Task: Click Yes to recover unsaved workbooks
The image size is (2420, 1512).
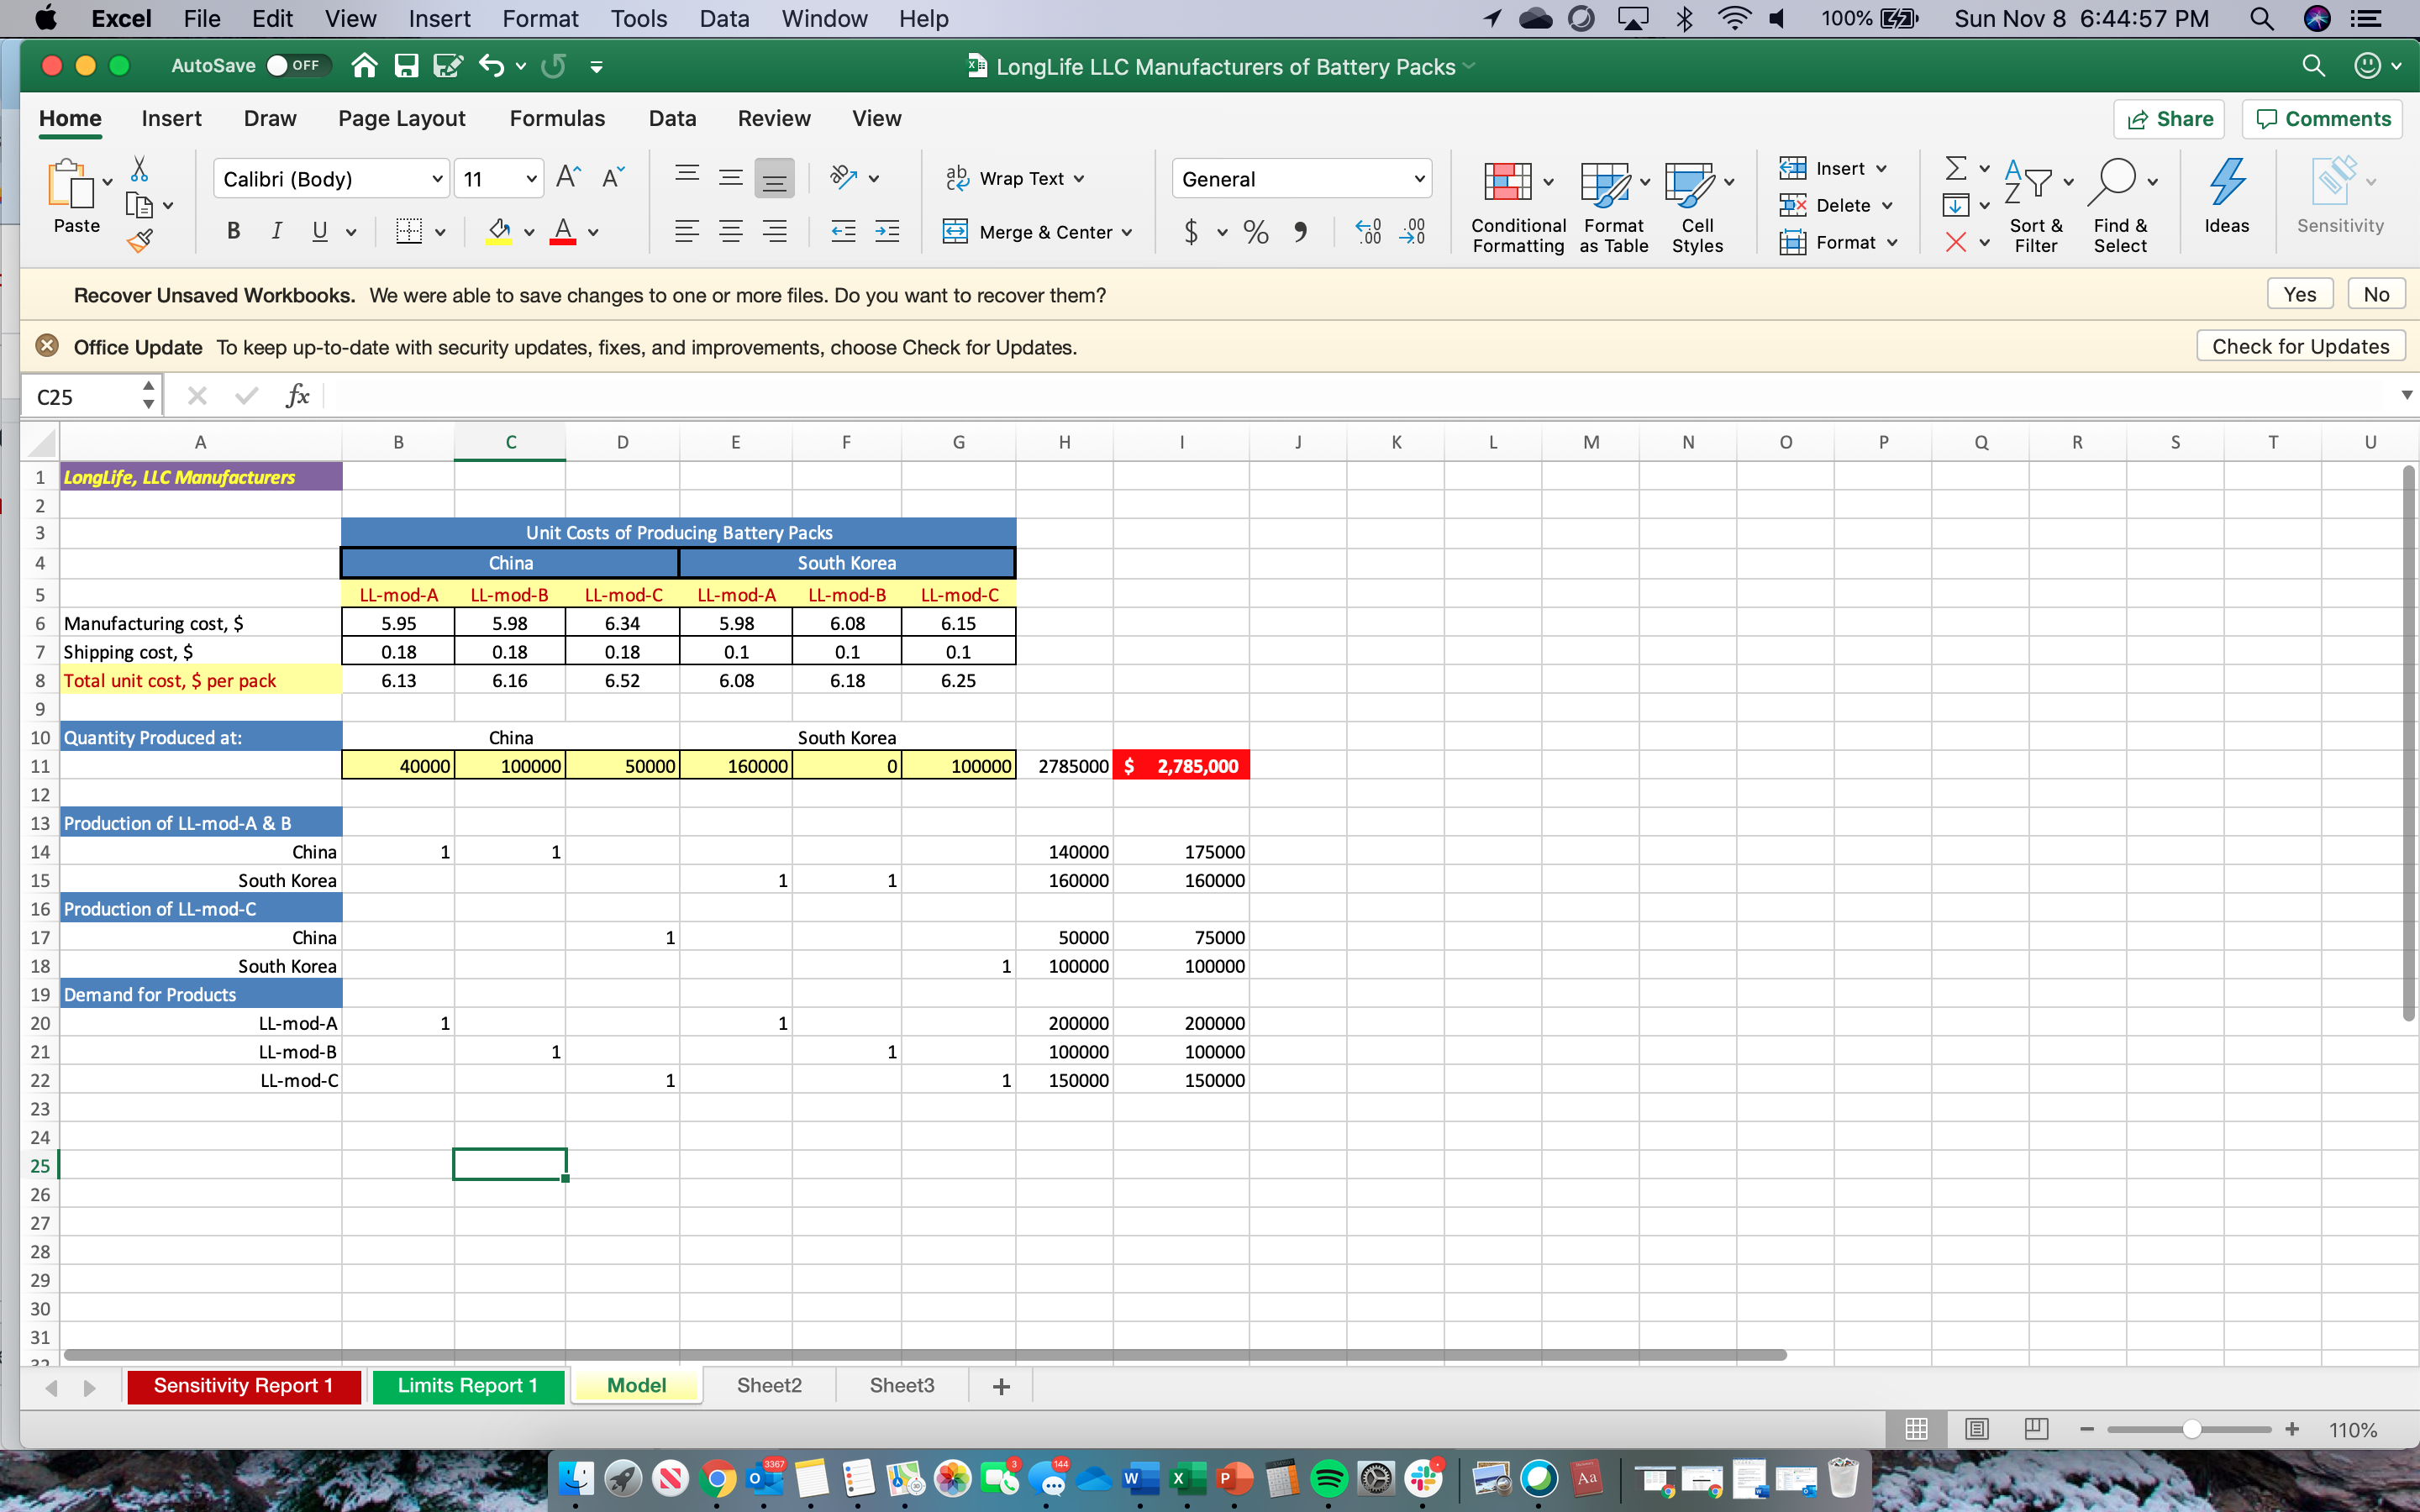Action: point(2299,294)
